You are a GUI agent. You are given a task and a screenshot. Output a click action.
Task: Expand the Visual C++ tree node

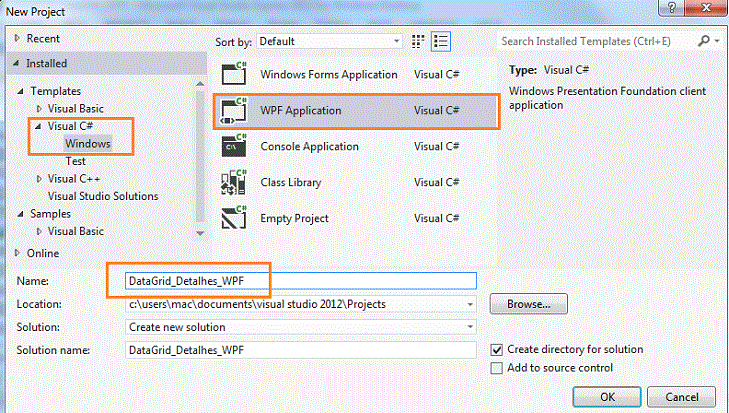click(x=39, y=179)
